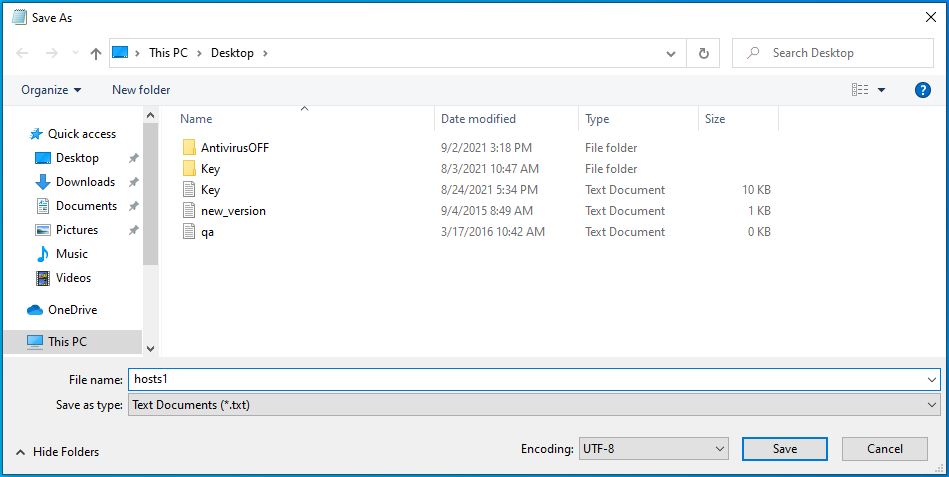Go to OneDrive in navigation pane

pos(72,310)
